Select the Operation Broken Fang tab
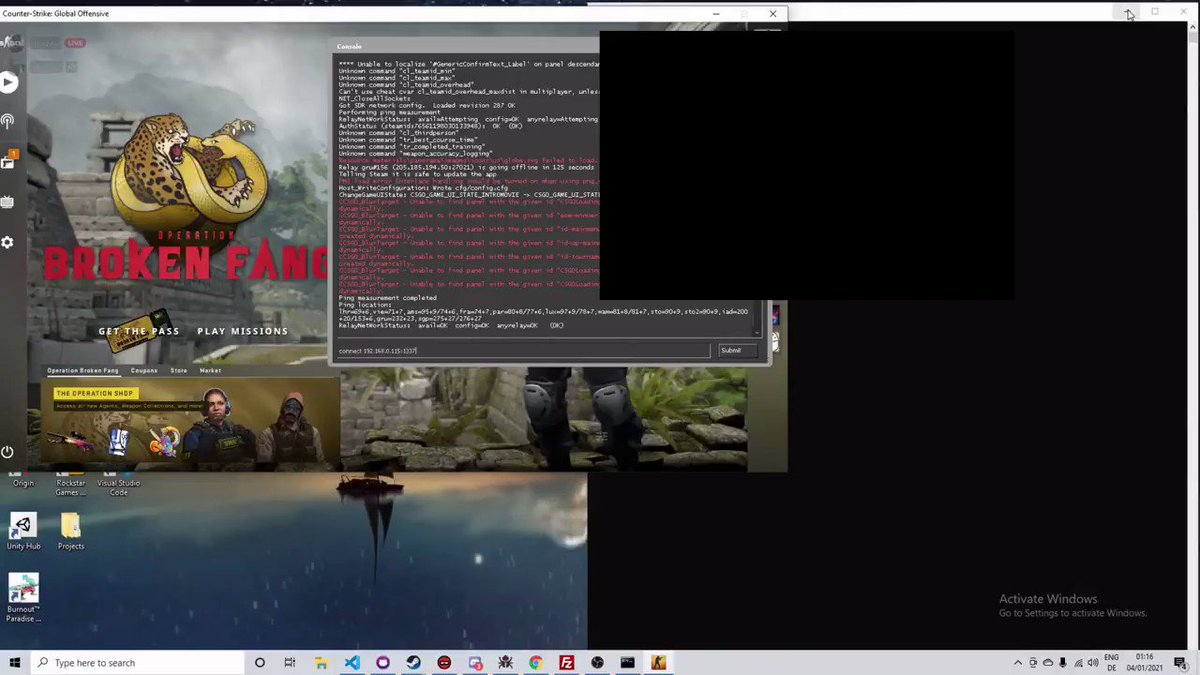The image size is (1200, 675). click(x=83, y=370)
